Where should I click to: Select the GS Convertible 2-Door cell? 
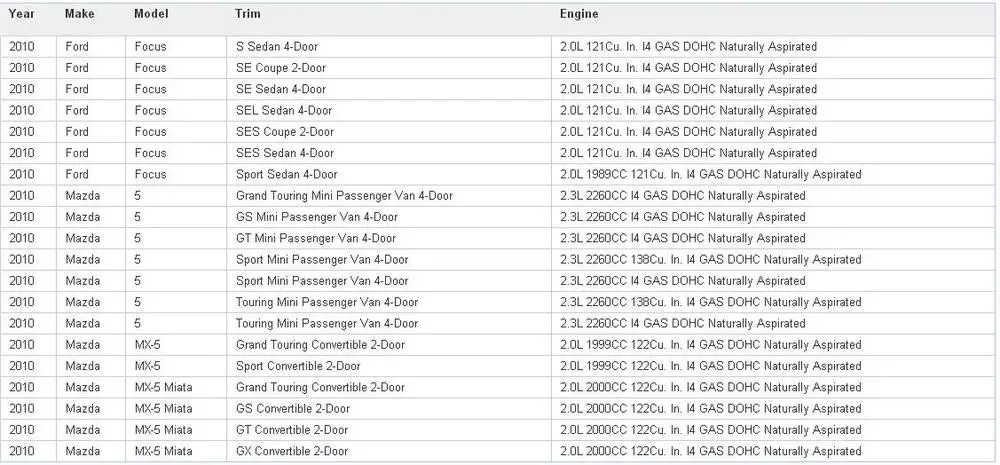click(388, 409)
